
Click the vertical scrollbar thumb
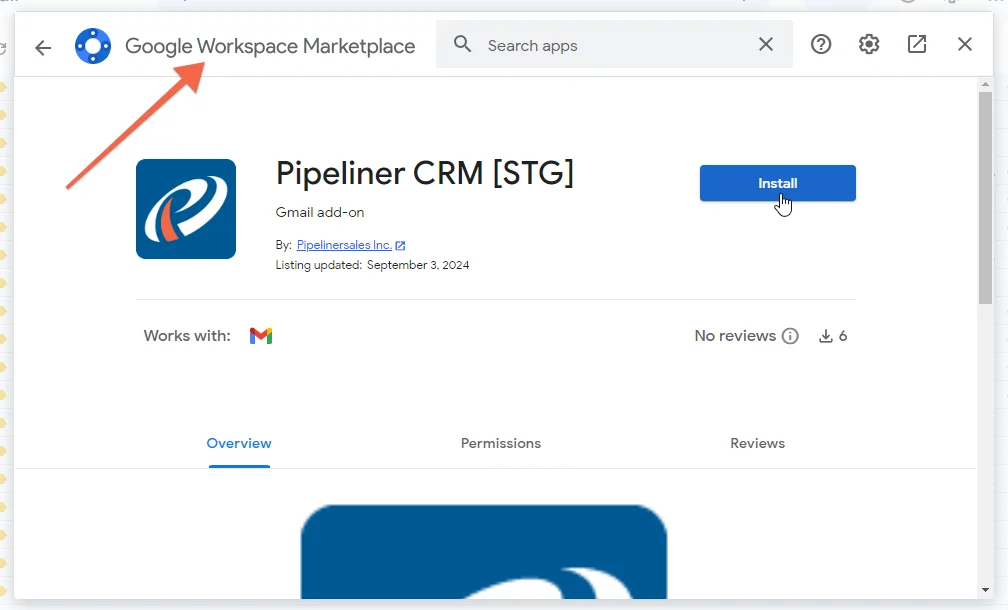coord(986,197)
